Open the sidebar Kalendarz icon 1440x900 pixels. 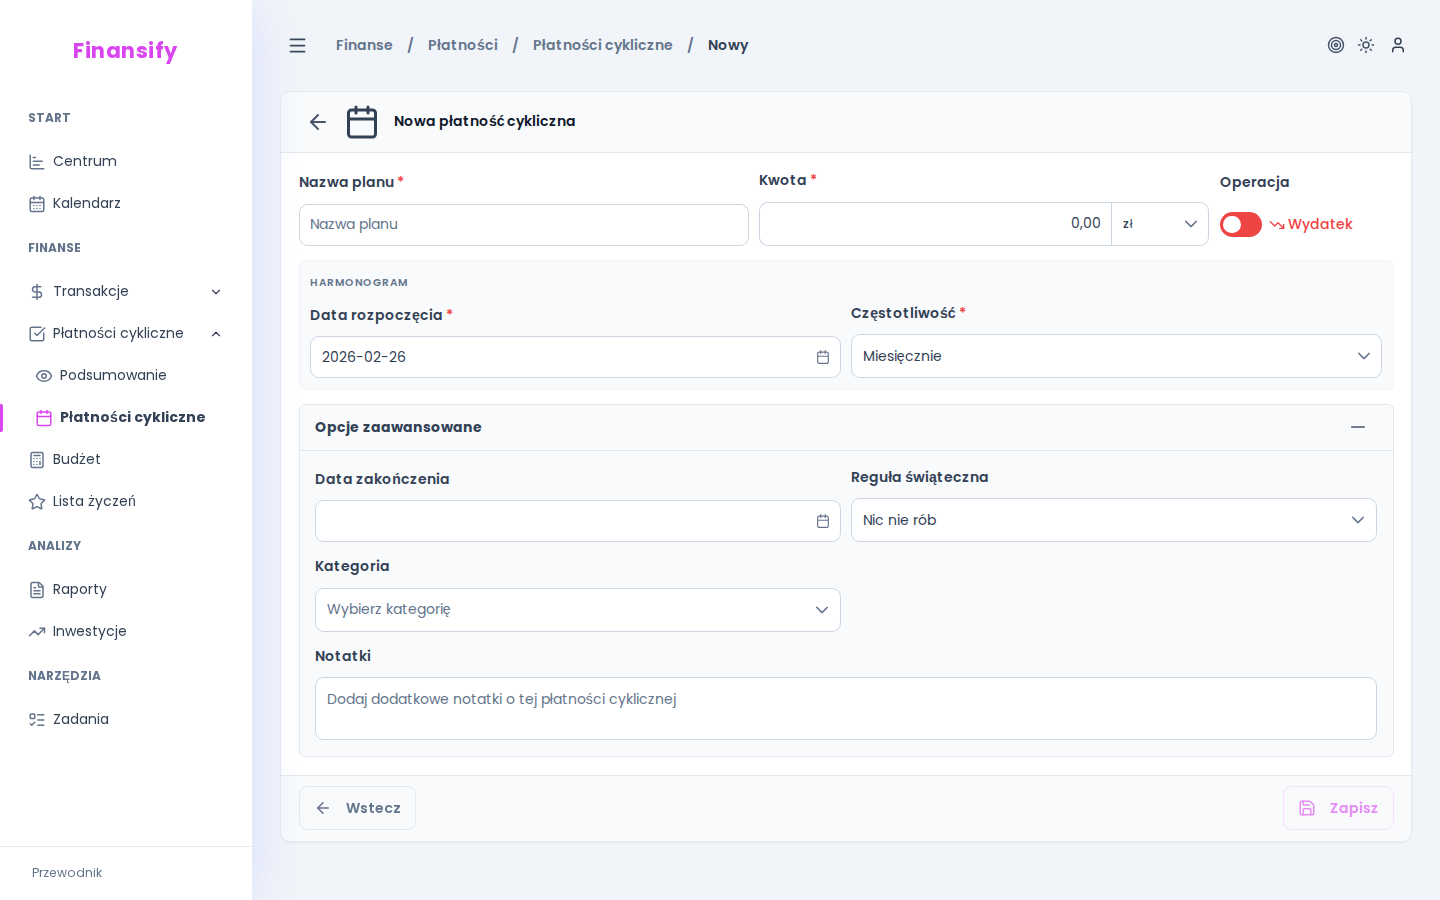pos(37,203)
